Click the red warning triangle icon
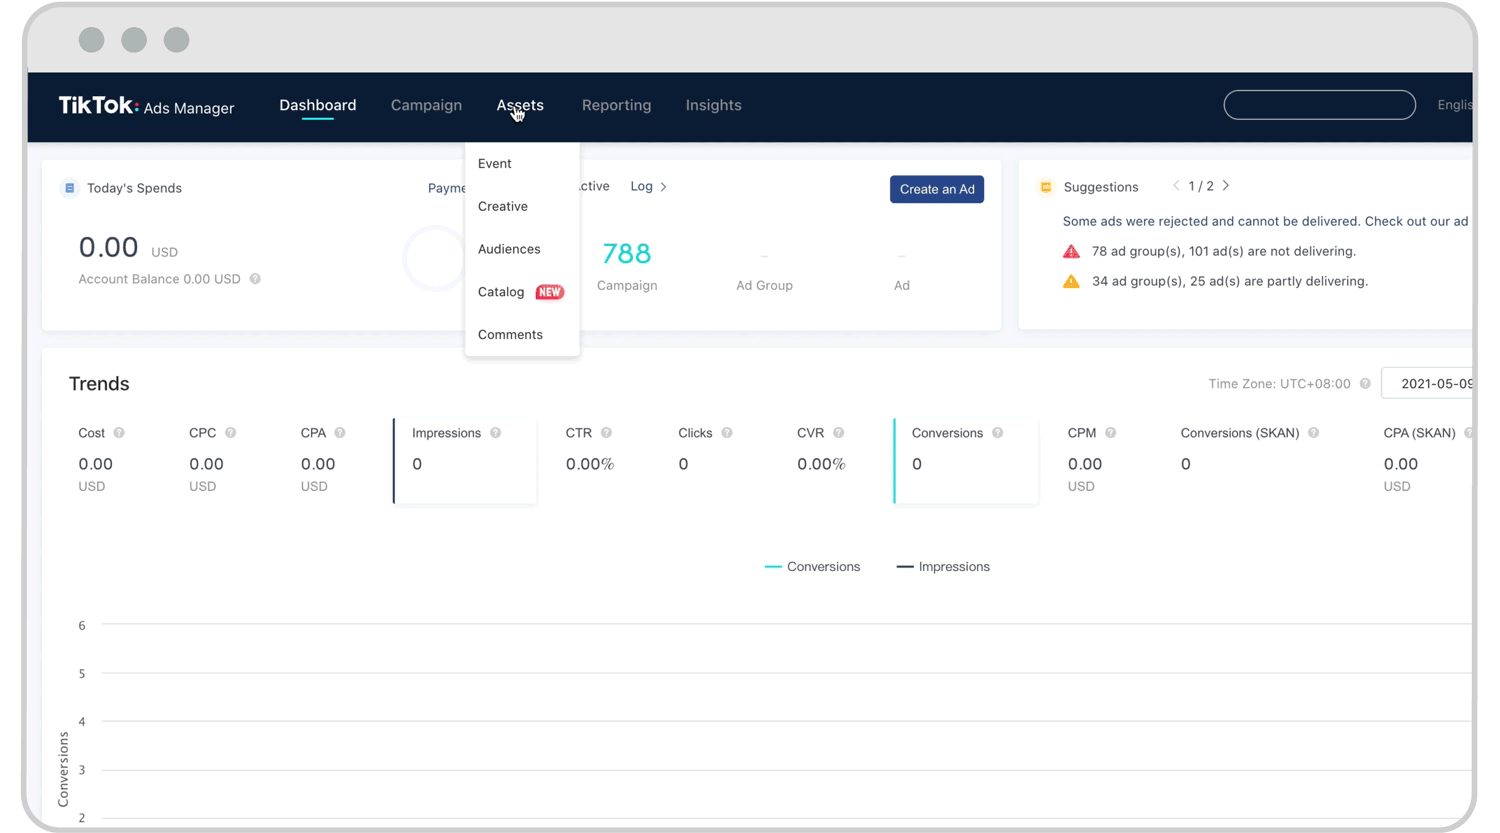Viewport: 1500px width, 833px height. 1071,252
